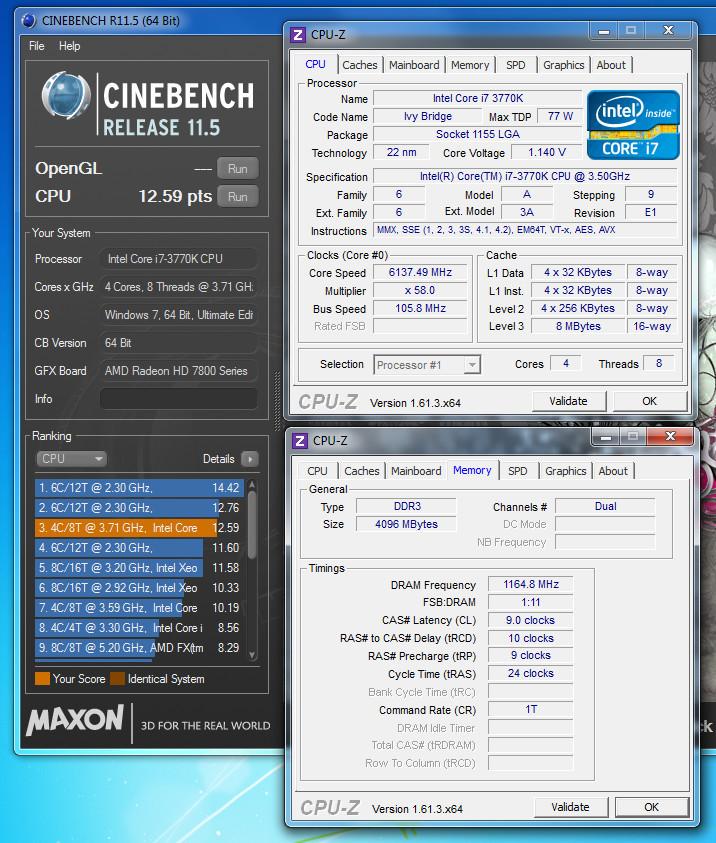Select highlighted ranking entry 3 4C/8T @ 3.71 GHz

click(x=139, y=528)
